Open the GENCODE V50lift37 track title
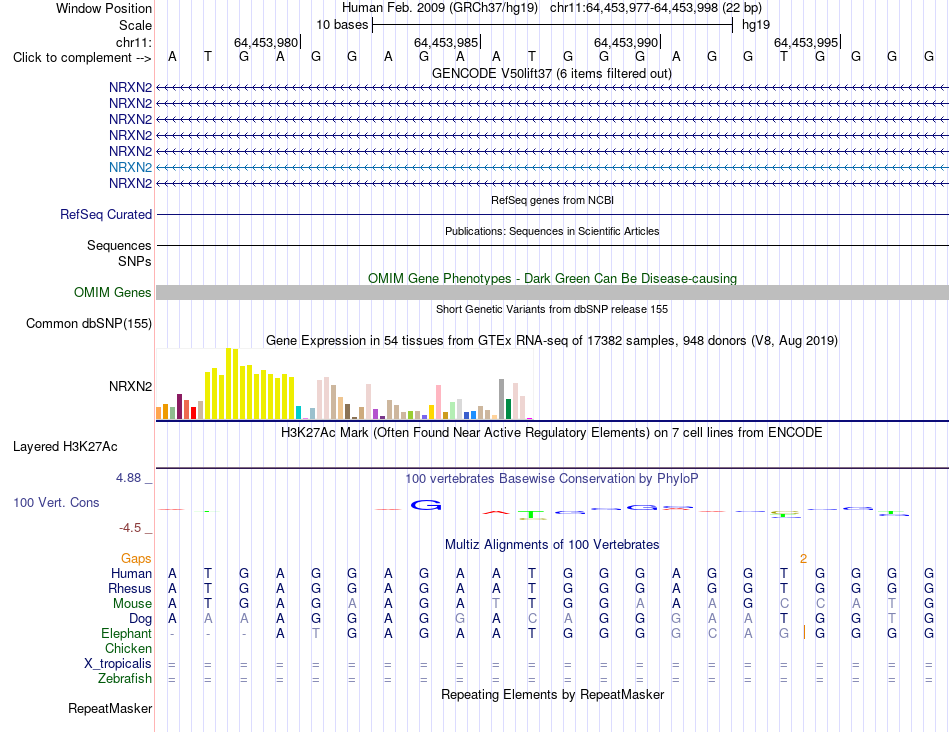 552,73
